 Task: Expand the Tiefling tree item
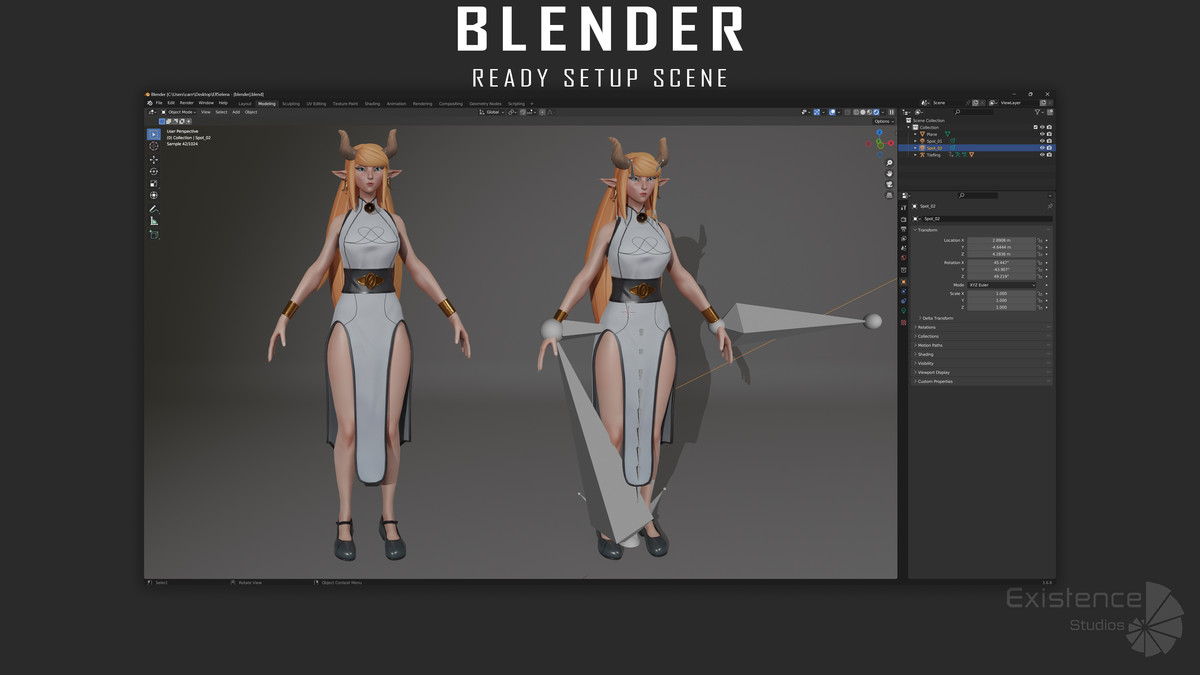(915, 155)
